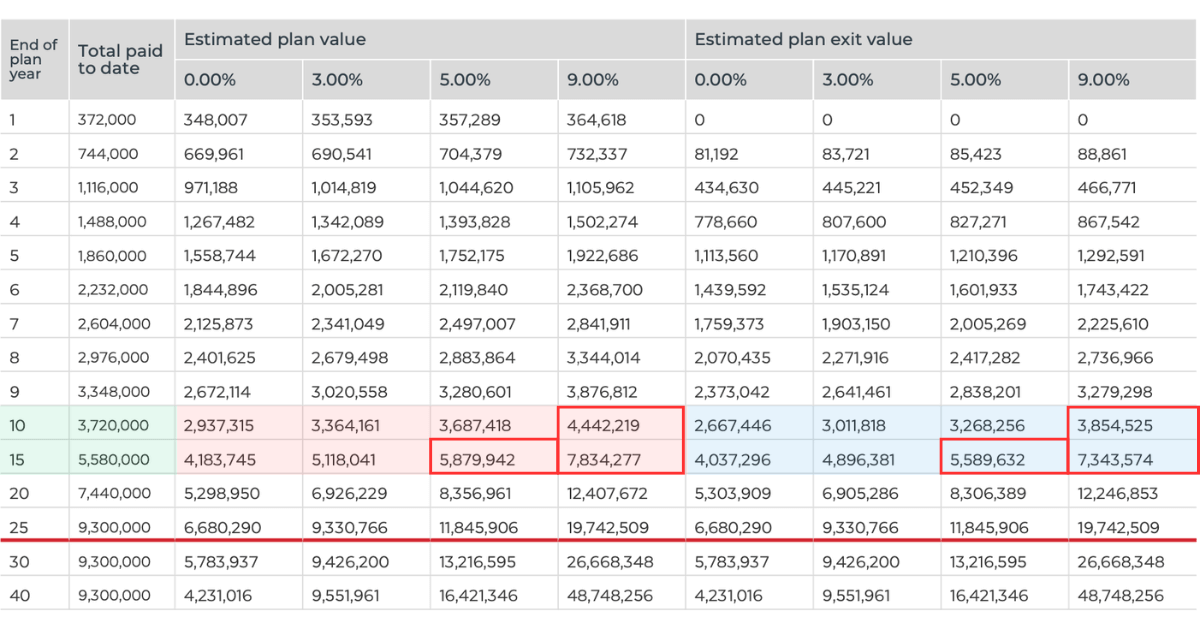Click the red-outlined cell 5,879,942
This screenshot has height=630, width=1200.
pos(475,460)
